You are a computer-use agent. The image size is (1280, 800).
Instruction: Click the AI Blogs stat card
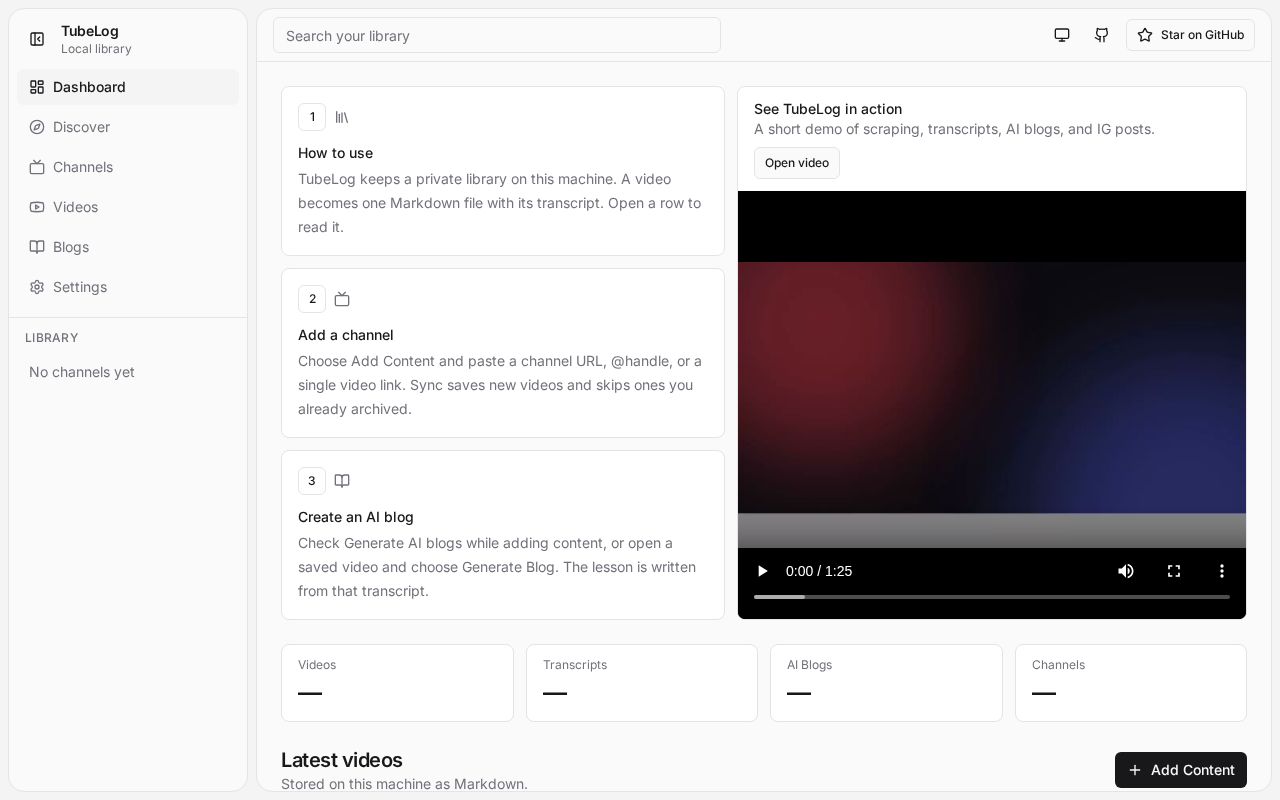pos(886,683)
